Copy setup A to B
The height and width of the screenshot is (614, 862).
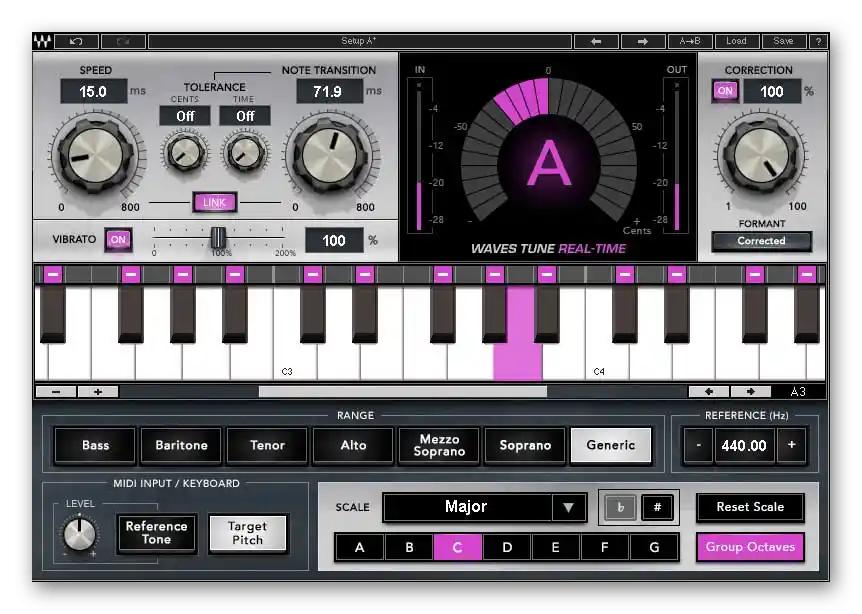pyautogui.click(x=690, y=41)
